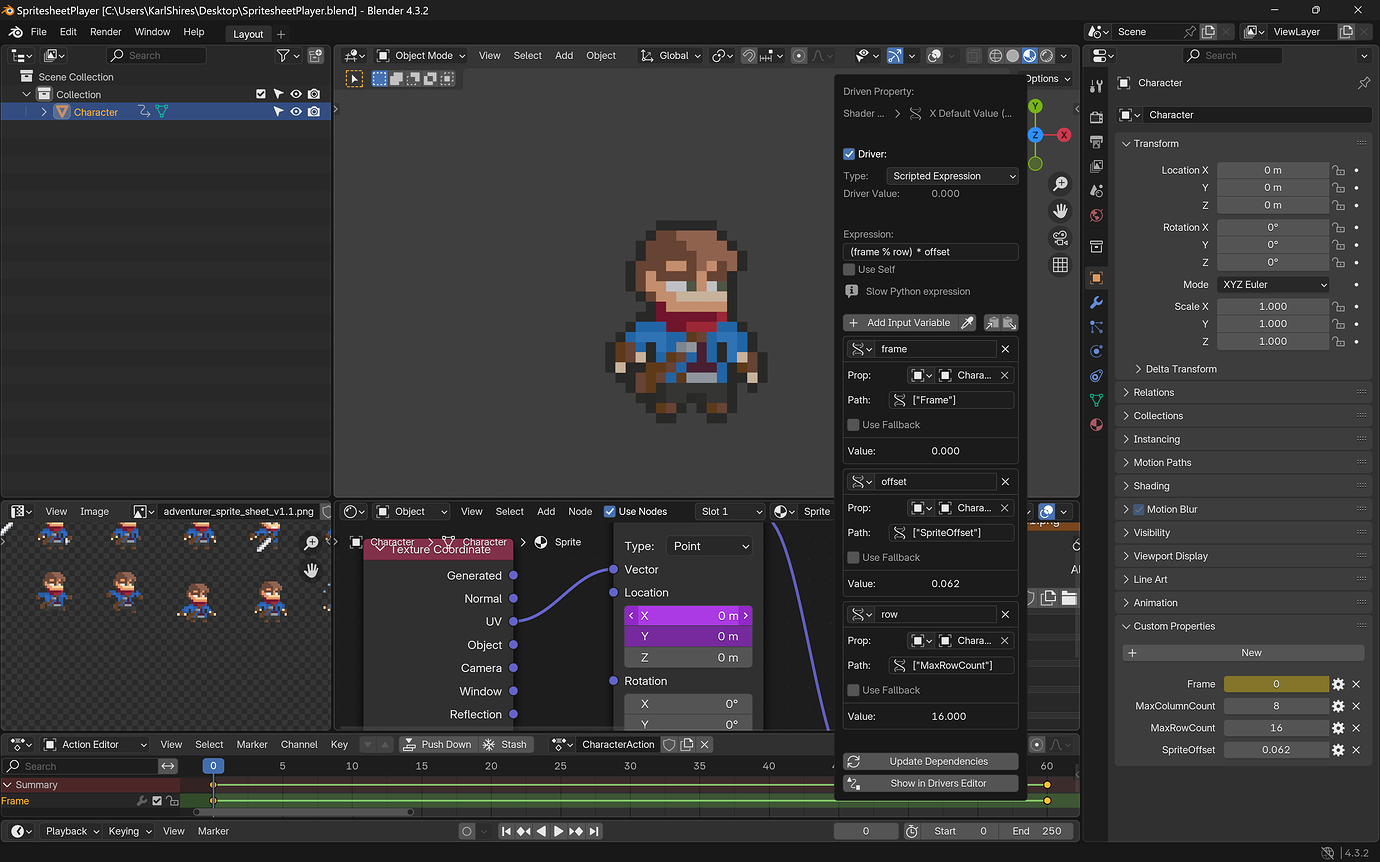
Task: Open the File menu
Action: point(38,32)
